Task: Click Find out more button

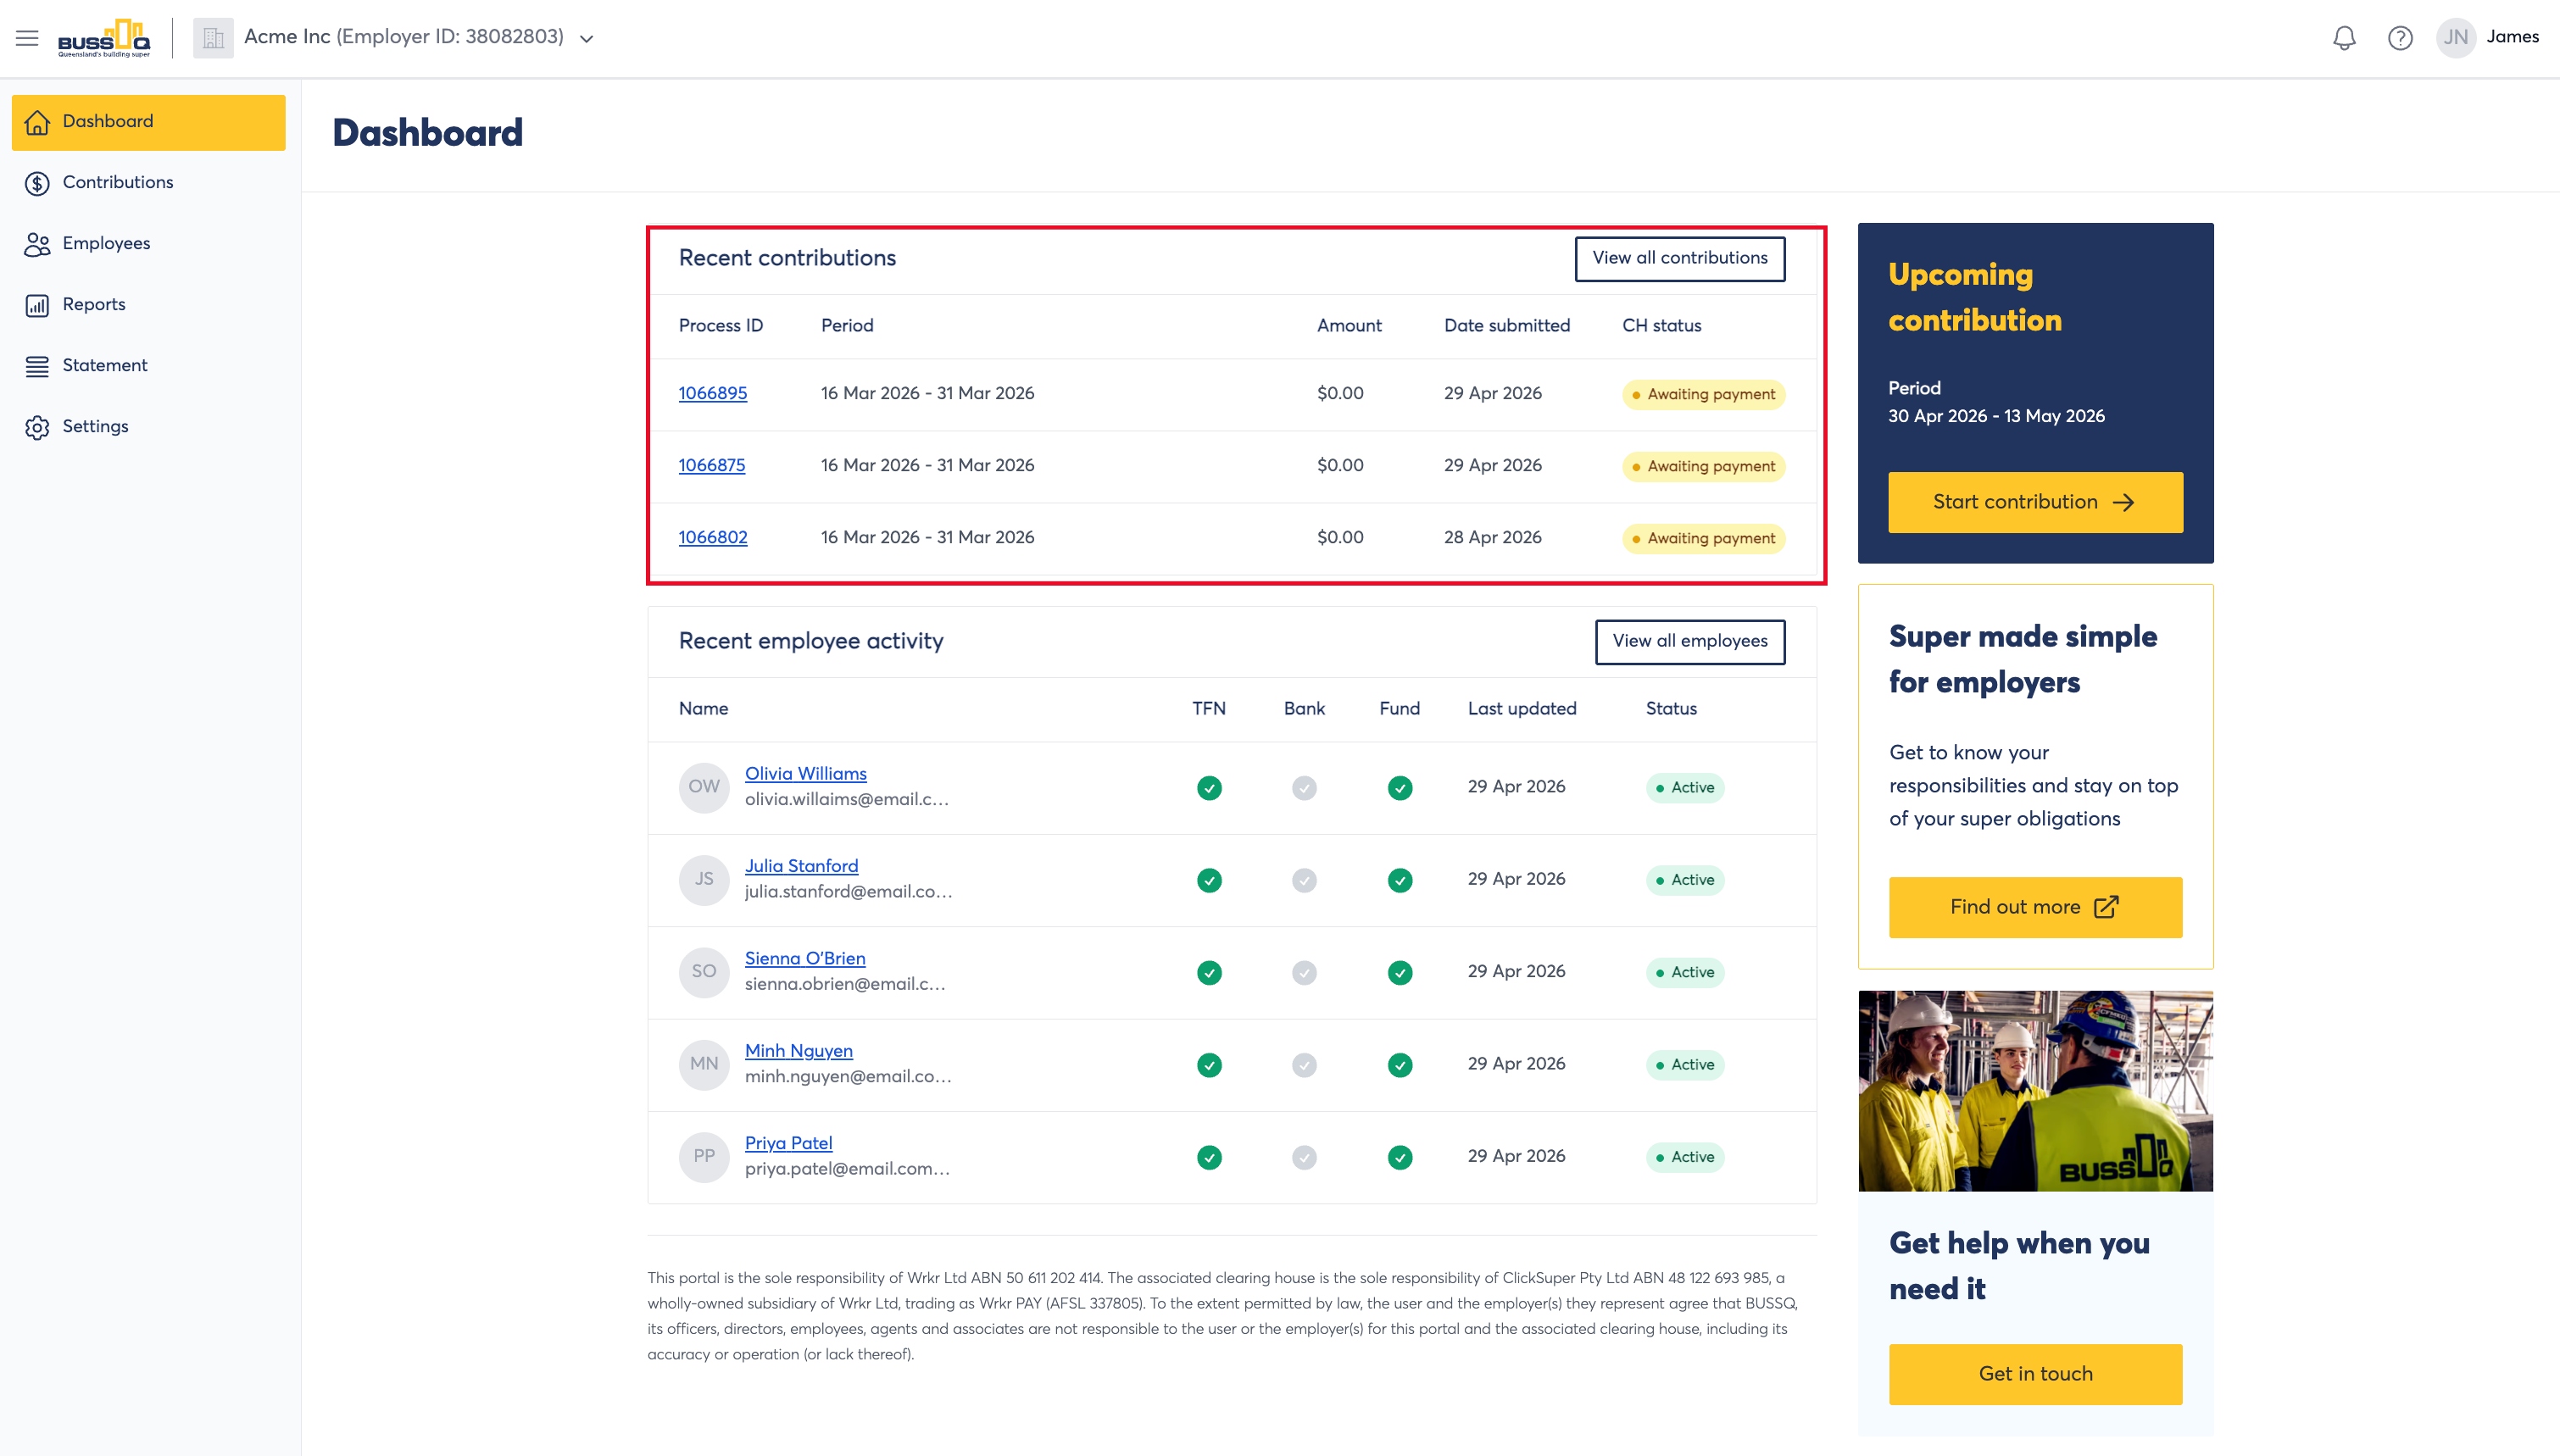Action: (2035, 908)
